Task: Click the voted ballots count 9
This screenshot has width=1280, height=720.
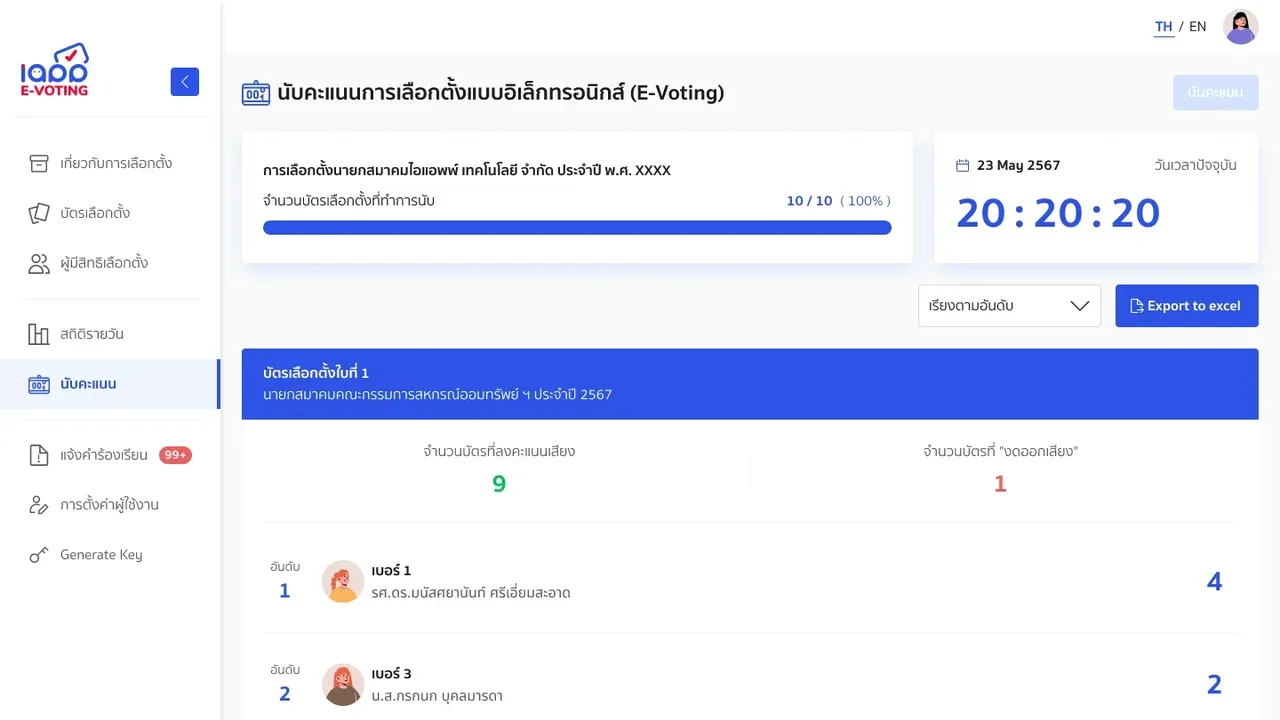Action: point(499,484)
